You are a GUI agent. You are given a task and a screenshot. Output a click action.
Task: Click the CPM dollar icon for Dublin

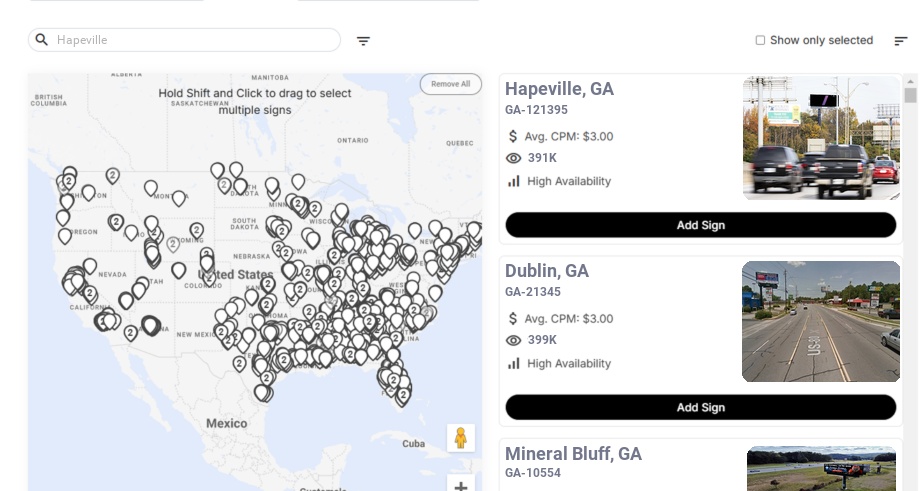point(514,319)
